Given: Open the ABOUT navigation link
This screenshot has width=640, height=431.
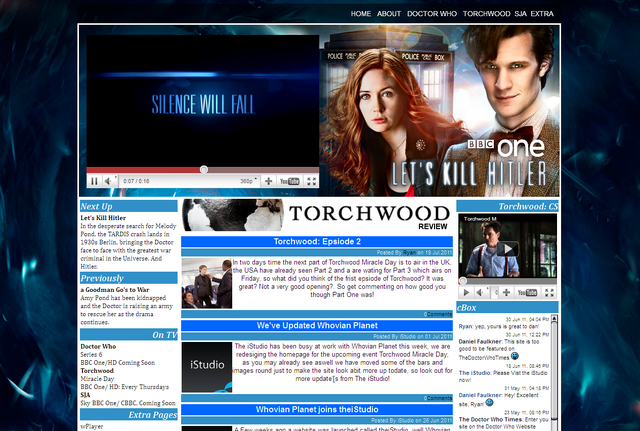Looking at the screenshot, I should [x=389, y=14].
